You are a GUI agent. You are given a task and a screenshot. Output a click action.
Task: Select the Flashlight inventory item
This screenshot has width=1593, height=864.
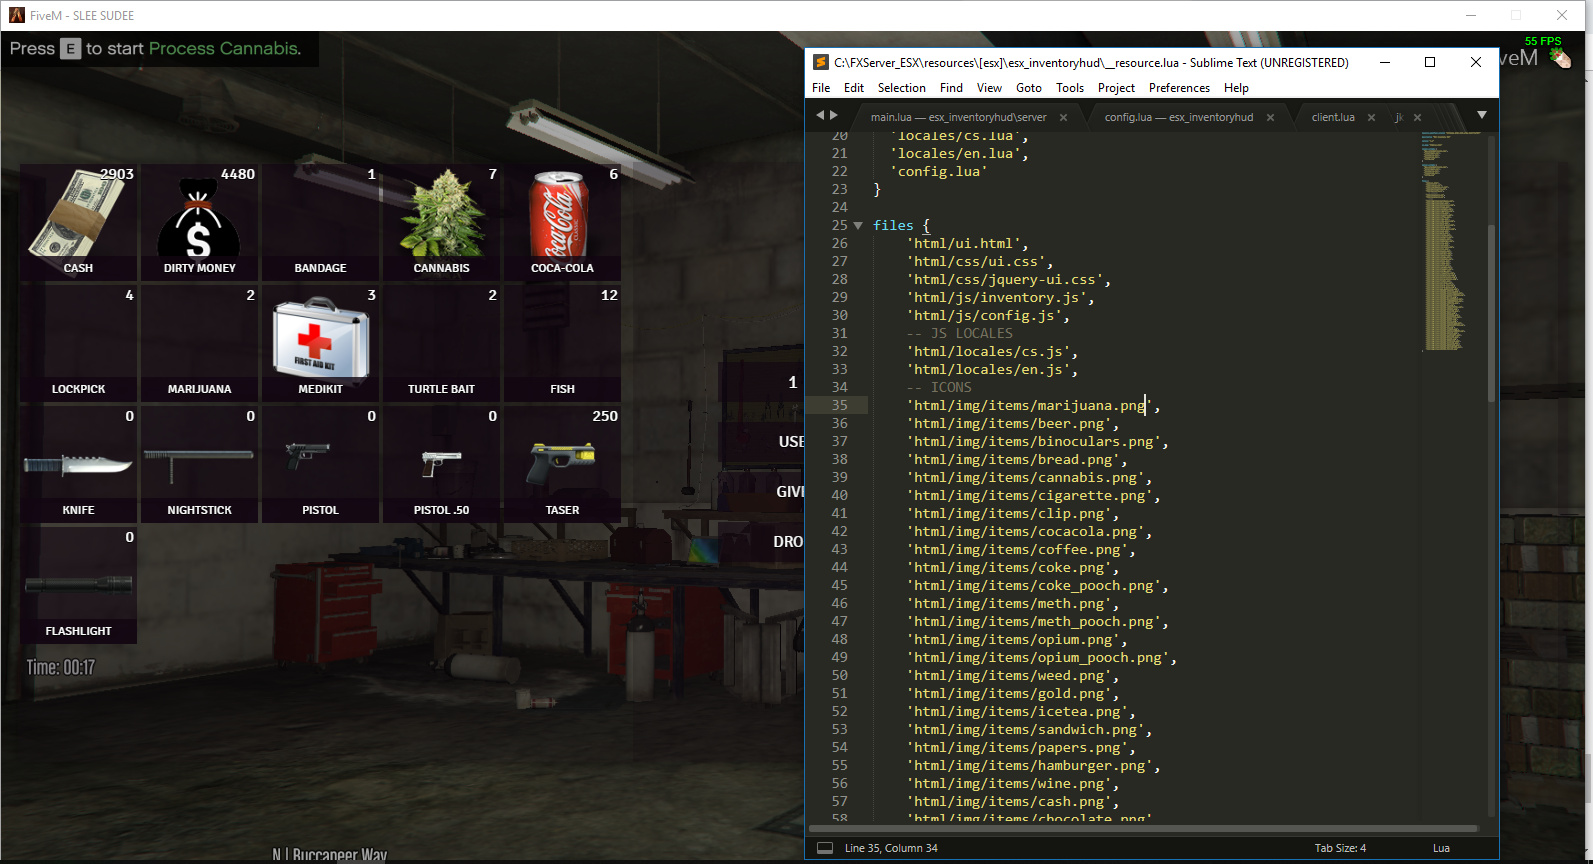(78, 584)
